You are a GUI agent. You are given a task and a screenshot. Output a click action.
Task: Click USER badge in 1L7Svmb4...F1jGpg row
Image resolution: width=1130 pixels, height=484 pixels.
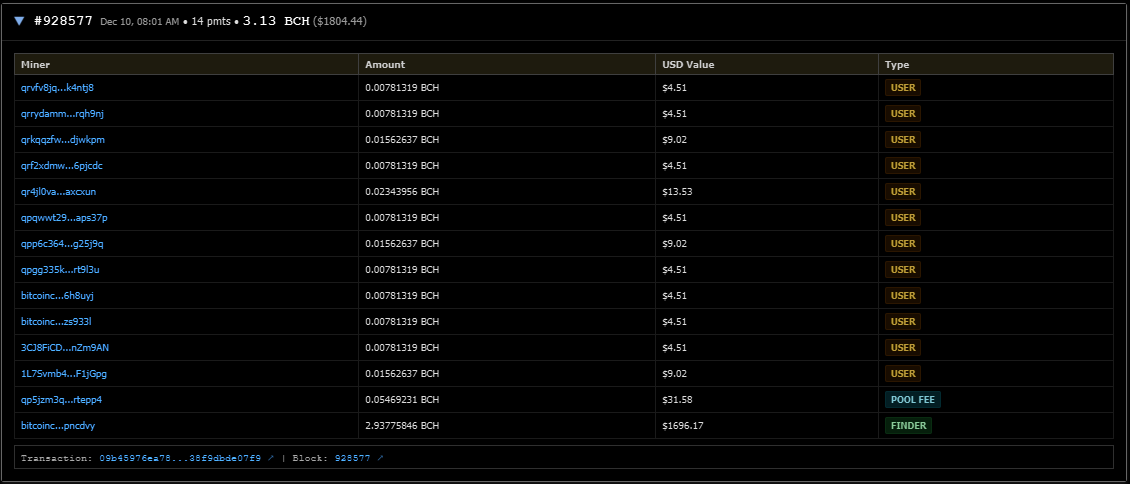click(x=903, y=374)
